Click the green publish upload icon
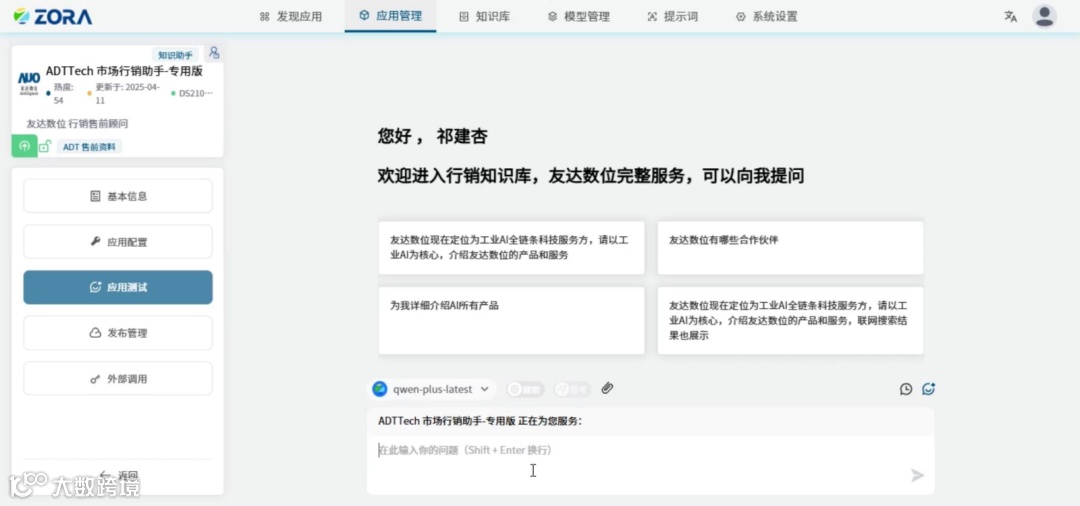The image size is (1080, 506). tap(24, 146)
